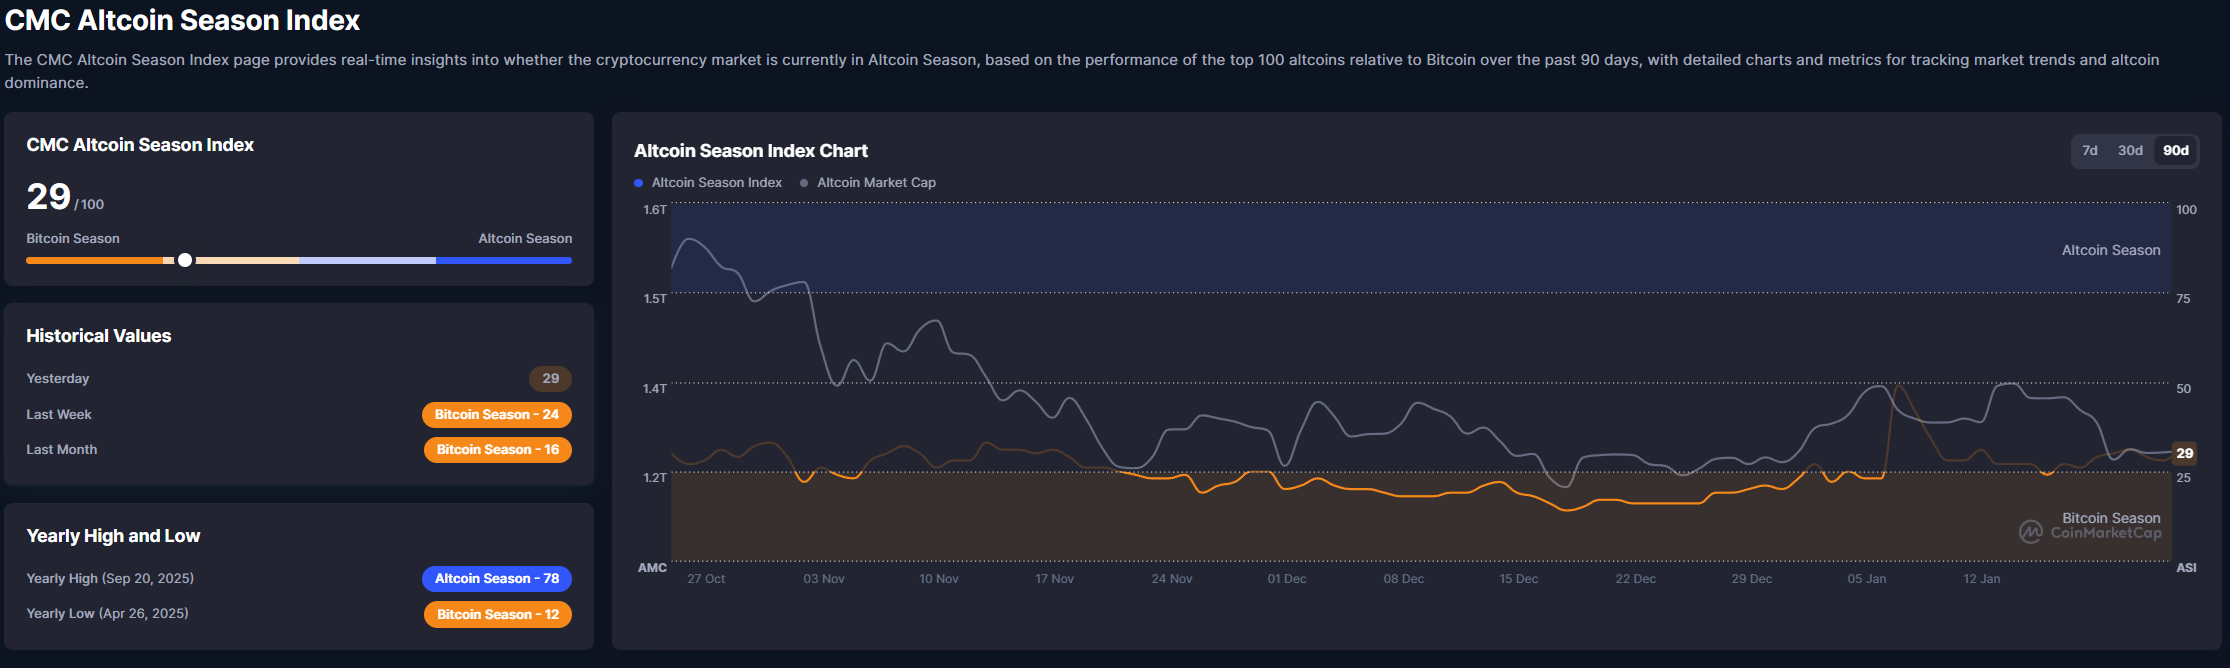2230x668 pixels.
Task: Select Yearly Low Bitcoin Season - 12 badge
Action: (x=497, y=614)
